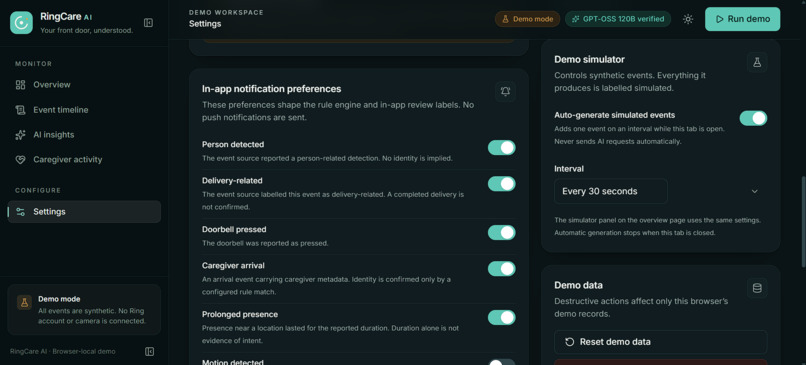Click the Auto-generate simulated events label
Image resolution: width=806 pixels, height=365 pixels.
pos(615,115)
